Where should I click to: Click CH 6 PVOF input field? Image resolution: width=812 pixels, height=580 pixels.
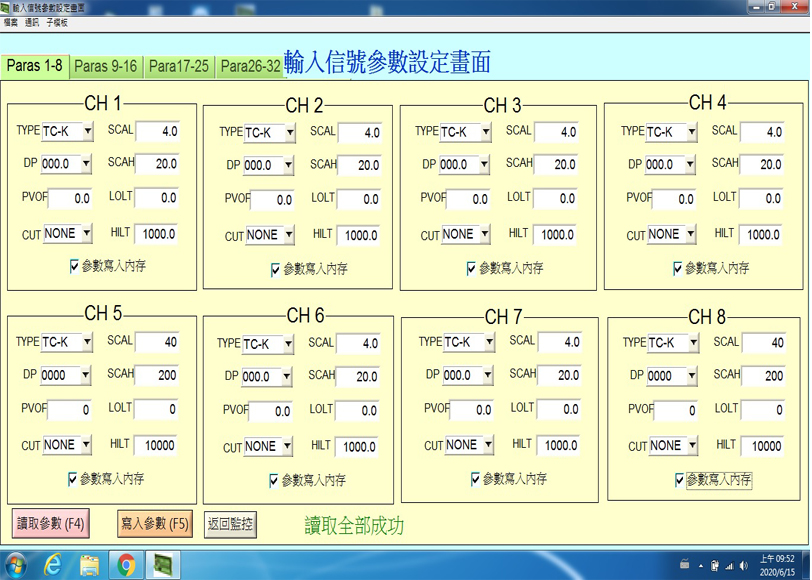click(270, 411)
